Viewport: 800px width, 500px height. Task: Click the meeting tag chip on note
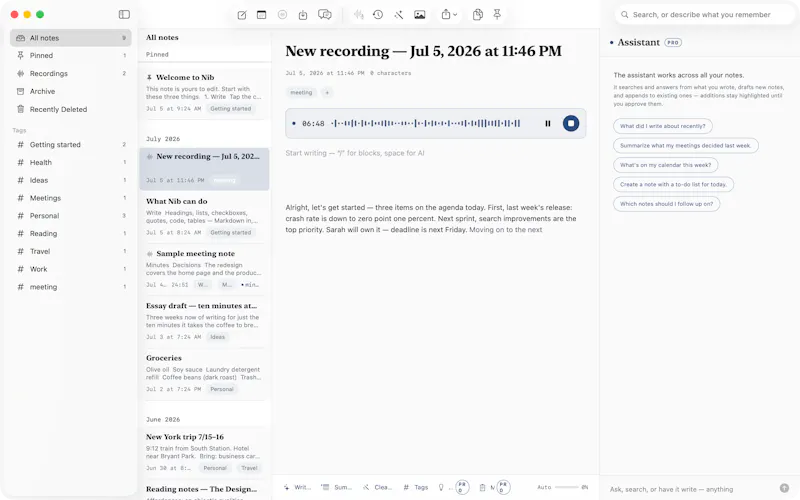[x=301, y=92]
